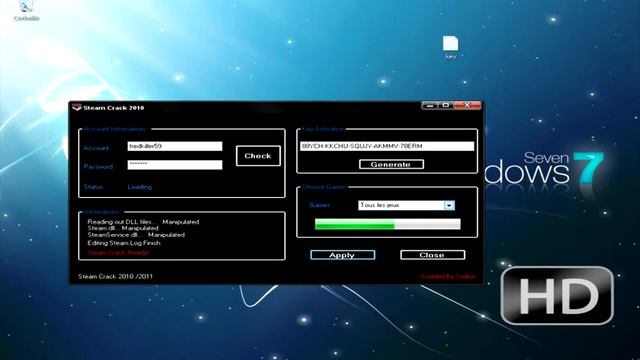The width and height of the screenshot is (640, 360).
Task: Maximize the Steam Crack 2010 window
Action: 445,106
